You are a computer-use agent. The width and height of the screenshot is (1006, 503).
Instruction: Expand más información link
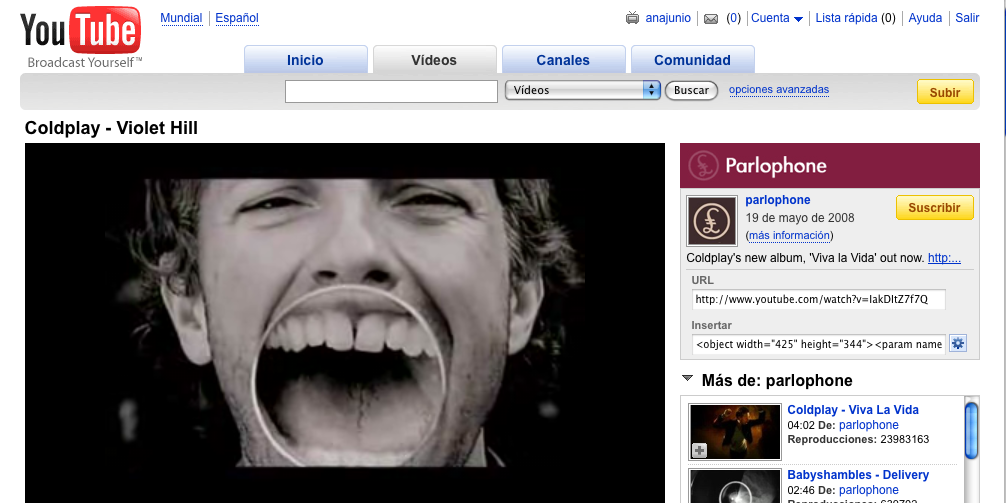[789, 235]
